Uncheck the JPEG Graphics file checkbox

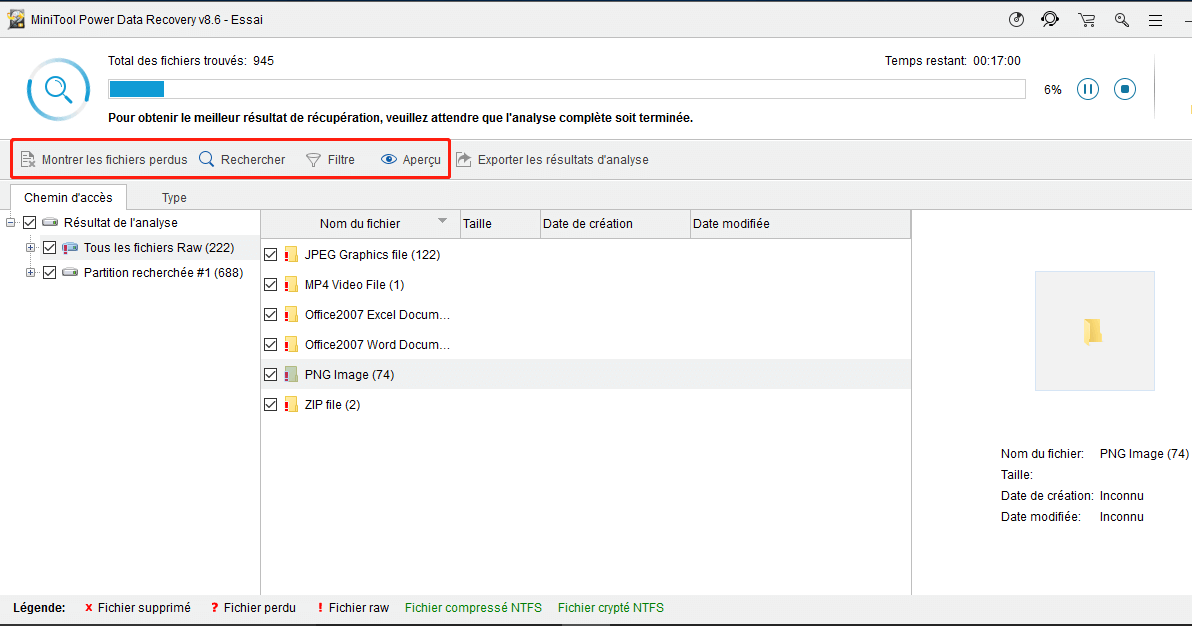(x=270, y=255)
